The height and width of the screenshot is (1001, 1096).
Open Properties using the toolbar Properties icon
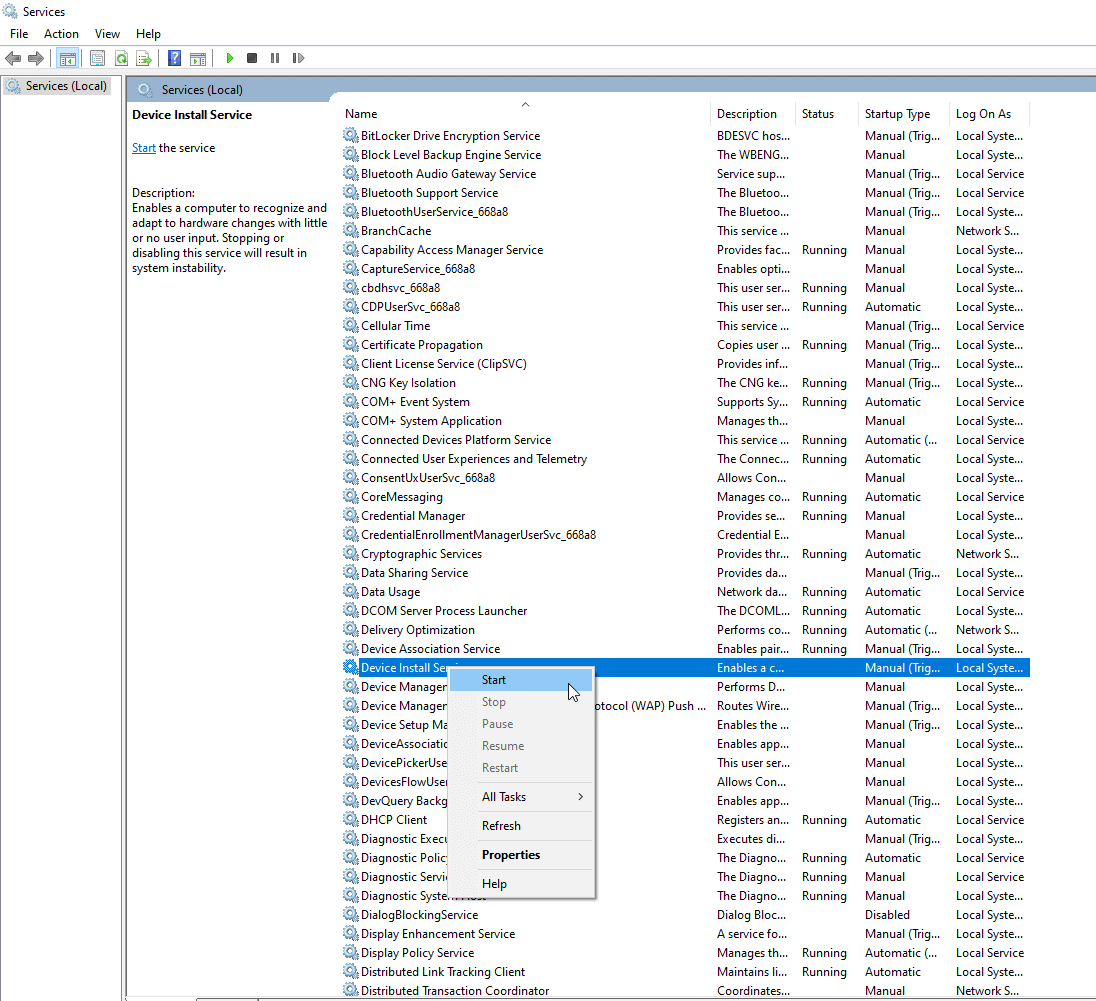[x=97, y=57]
